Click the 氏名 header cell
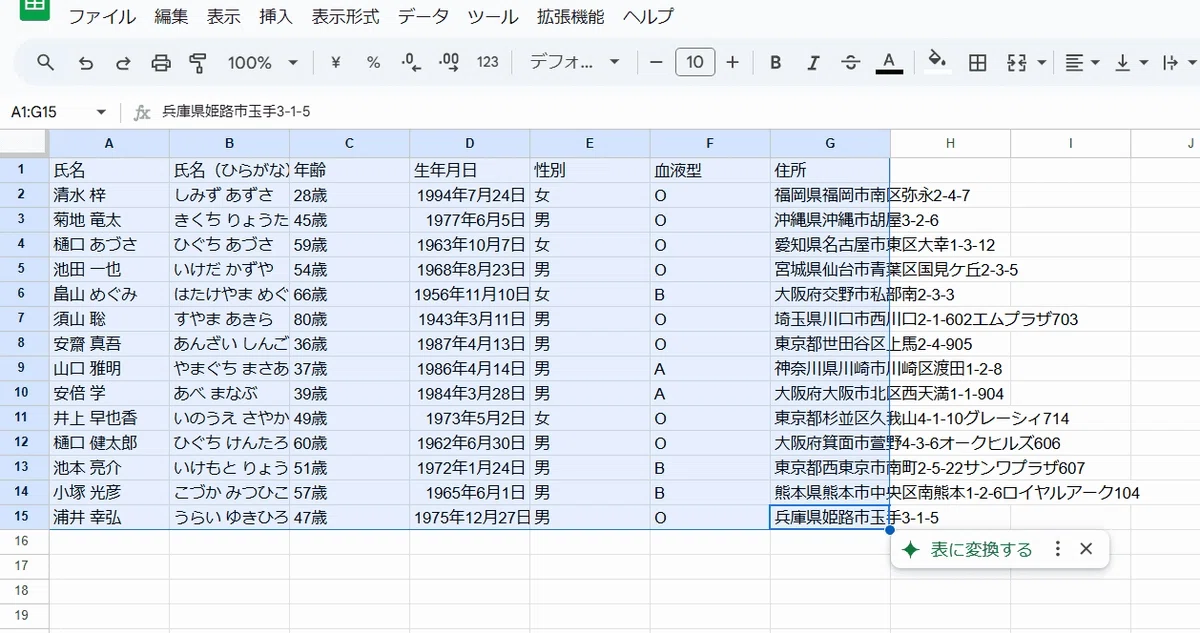 (109, 170)
